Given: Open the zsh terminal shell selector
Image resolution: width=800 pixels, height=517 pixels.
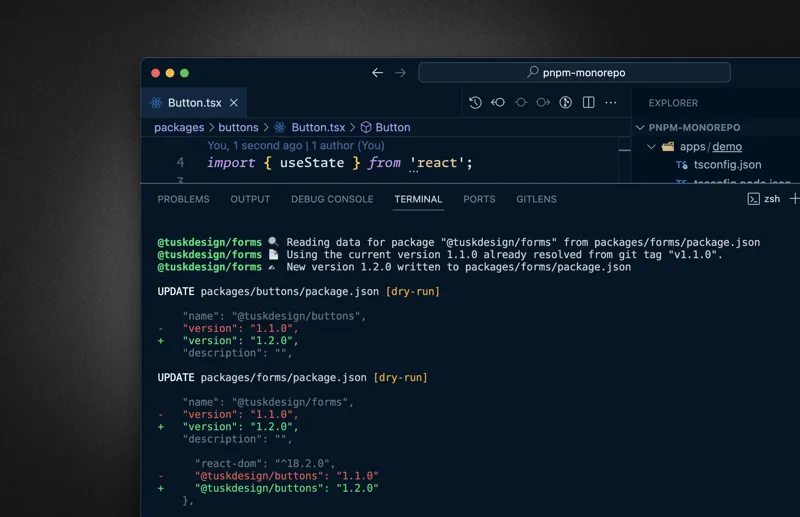Looking at the screenshot, I should click(x=764, y=199).
